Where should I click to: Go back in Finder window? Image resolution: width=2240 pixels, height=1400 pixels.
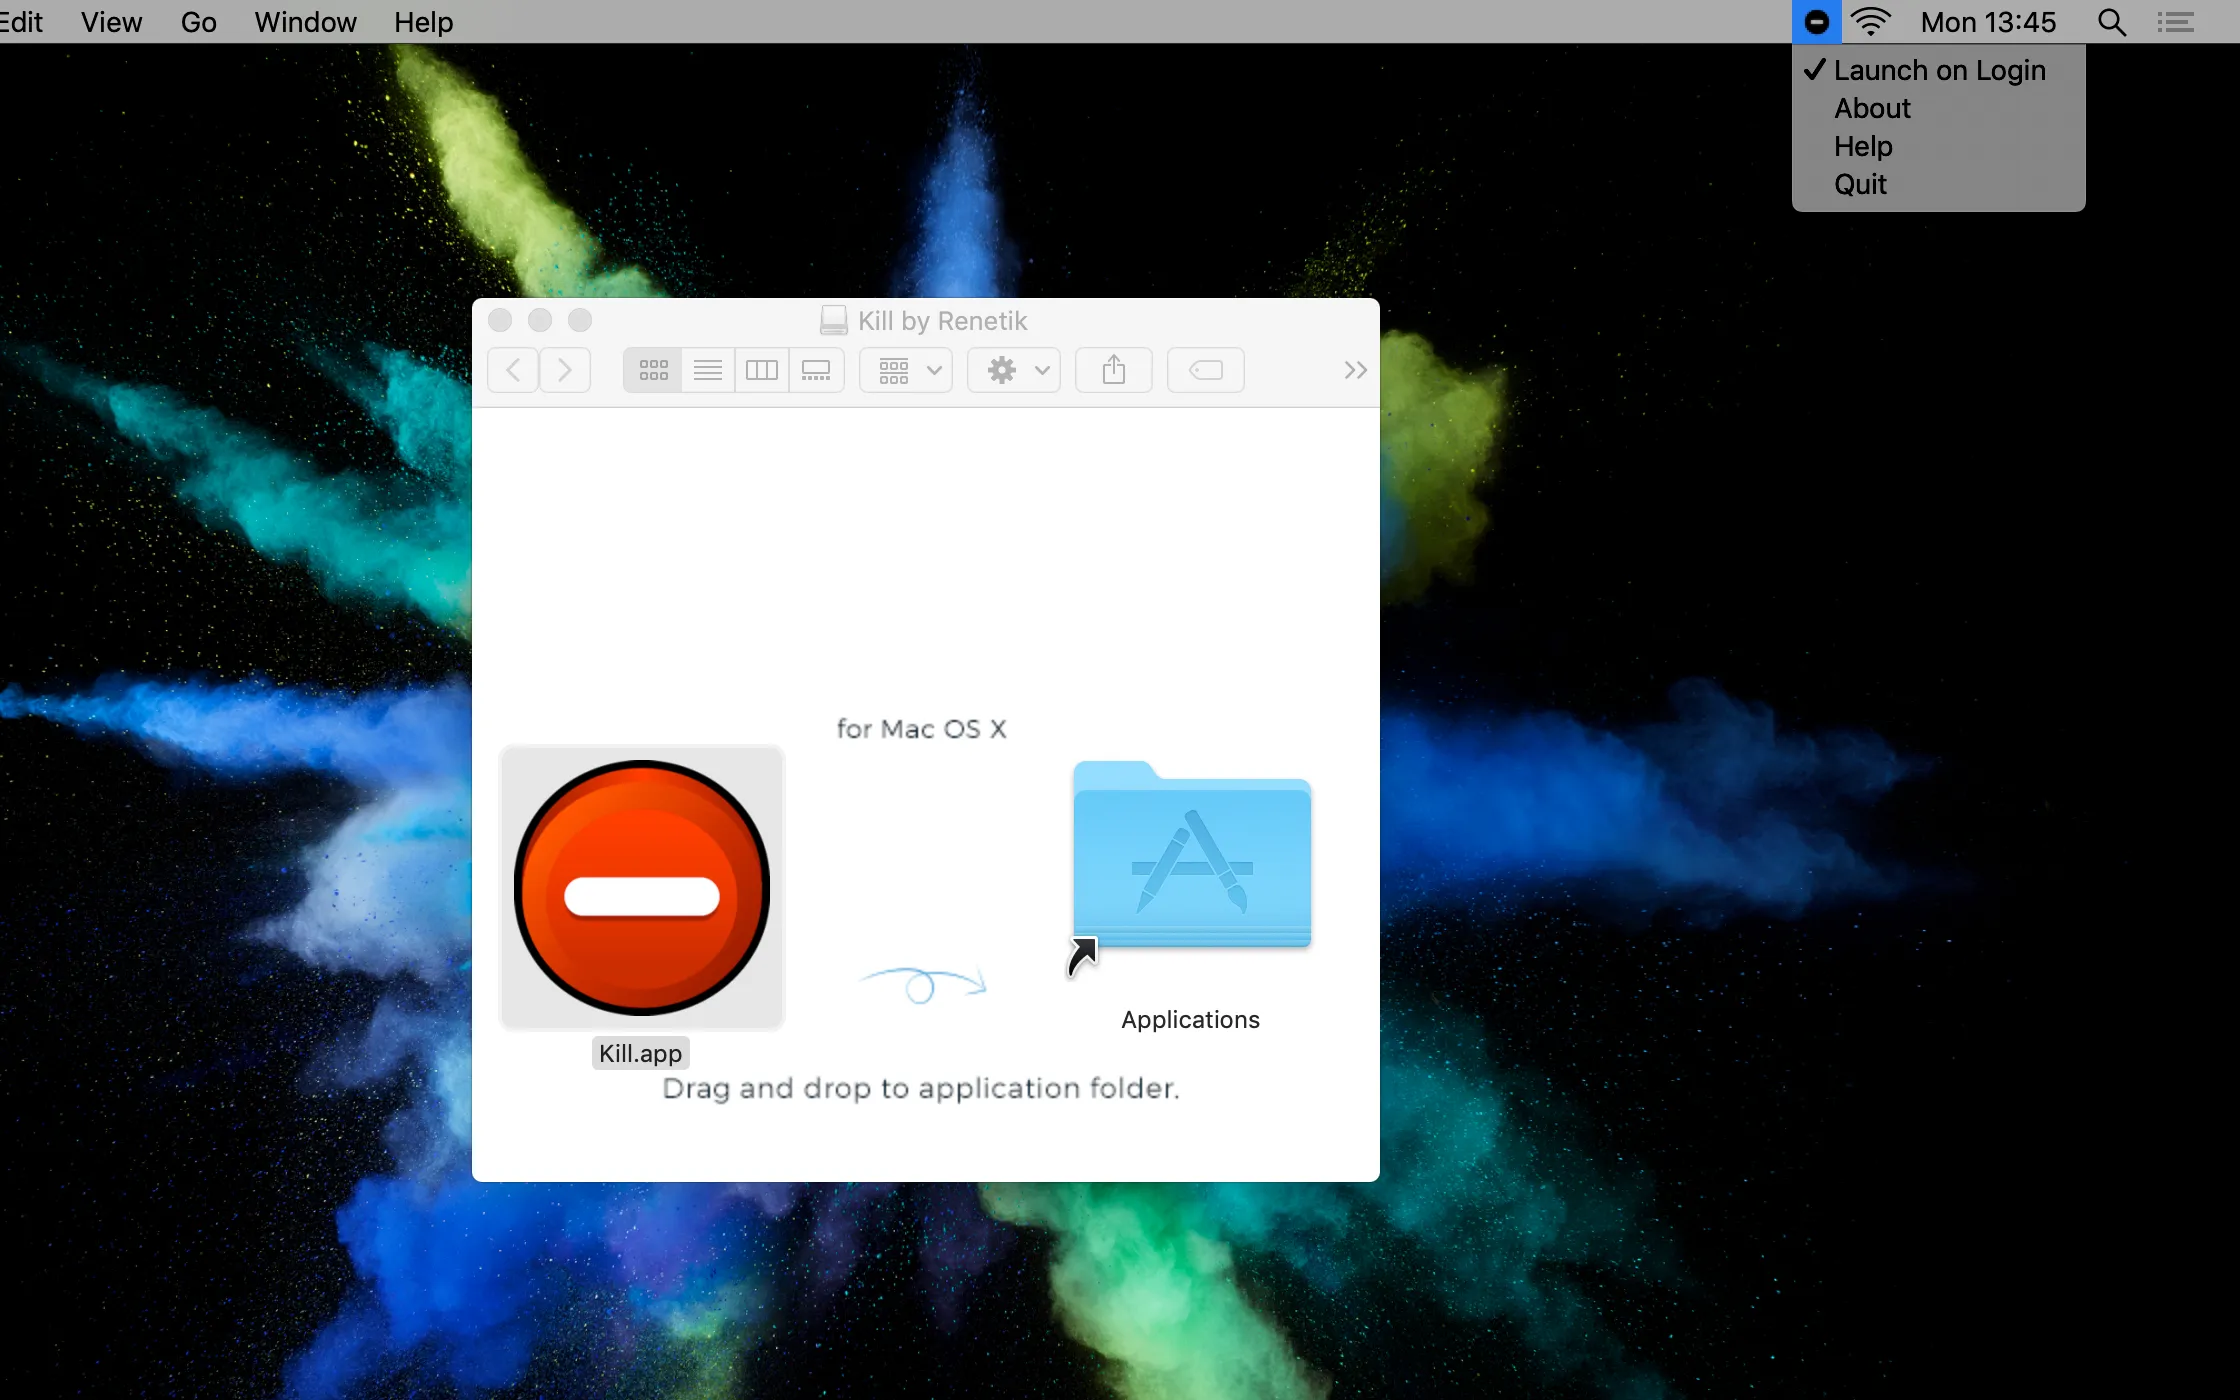click(x=513, y=370)
